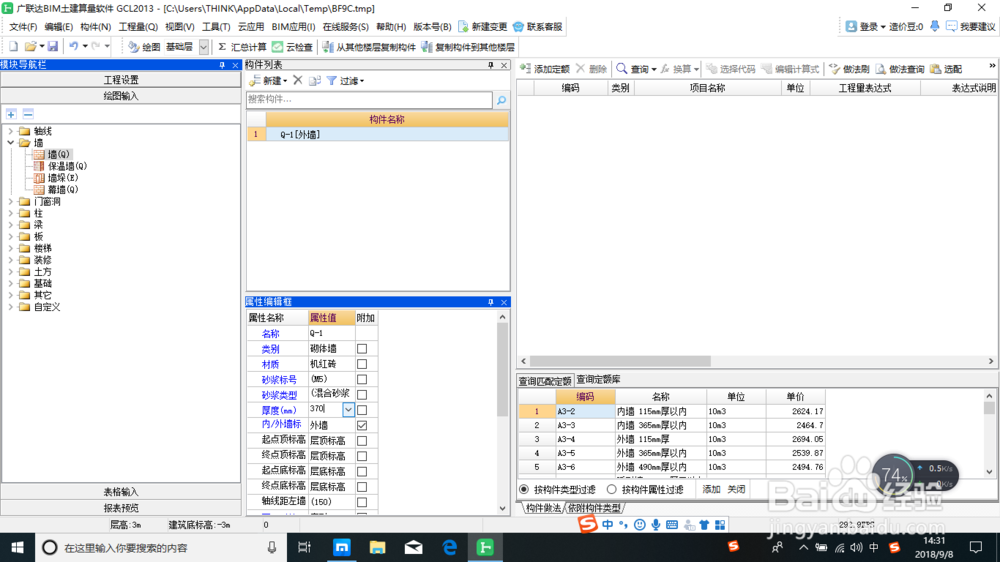Select 按构件类型过滤 radio button
The height and width of the screenshot is (562, 1000).
[x=524, y=489]
